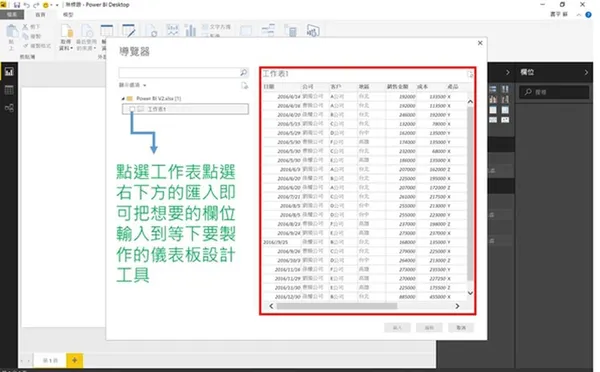
Task: Click the preview scroll right arrow
Action: click(x=457, y=306)
